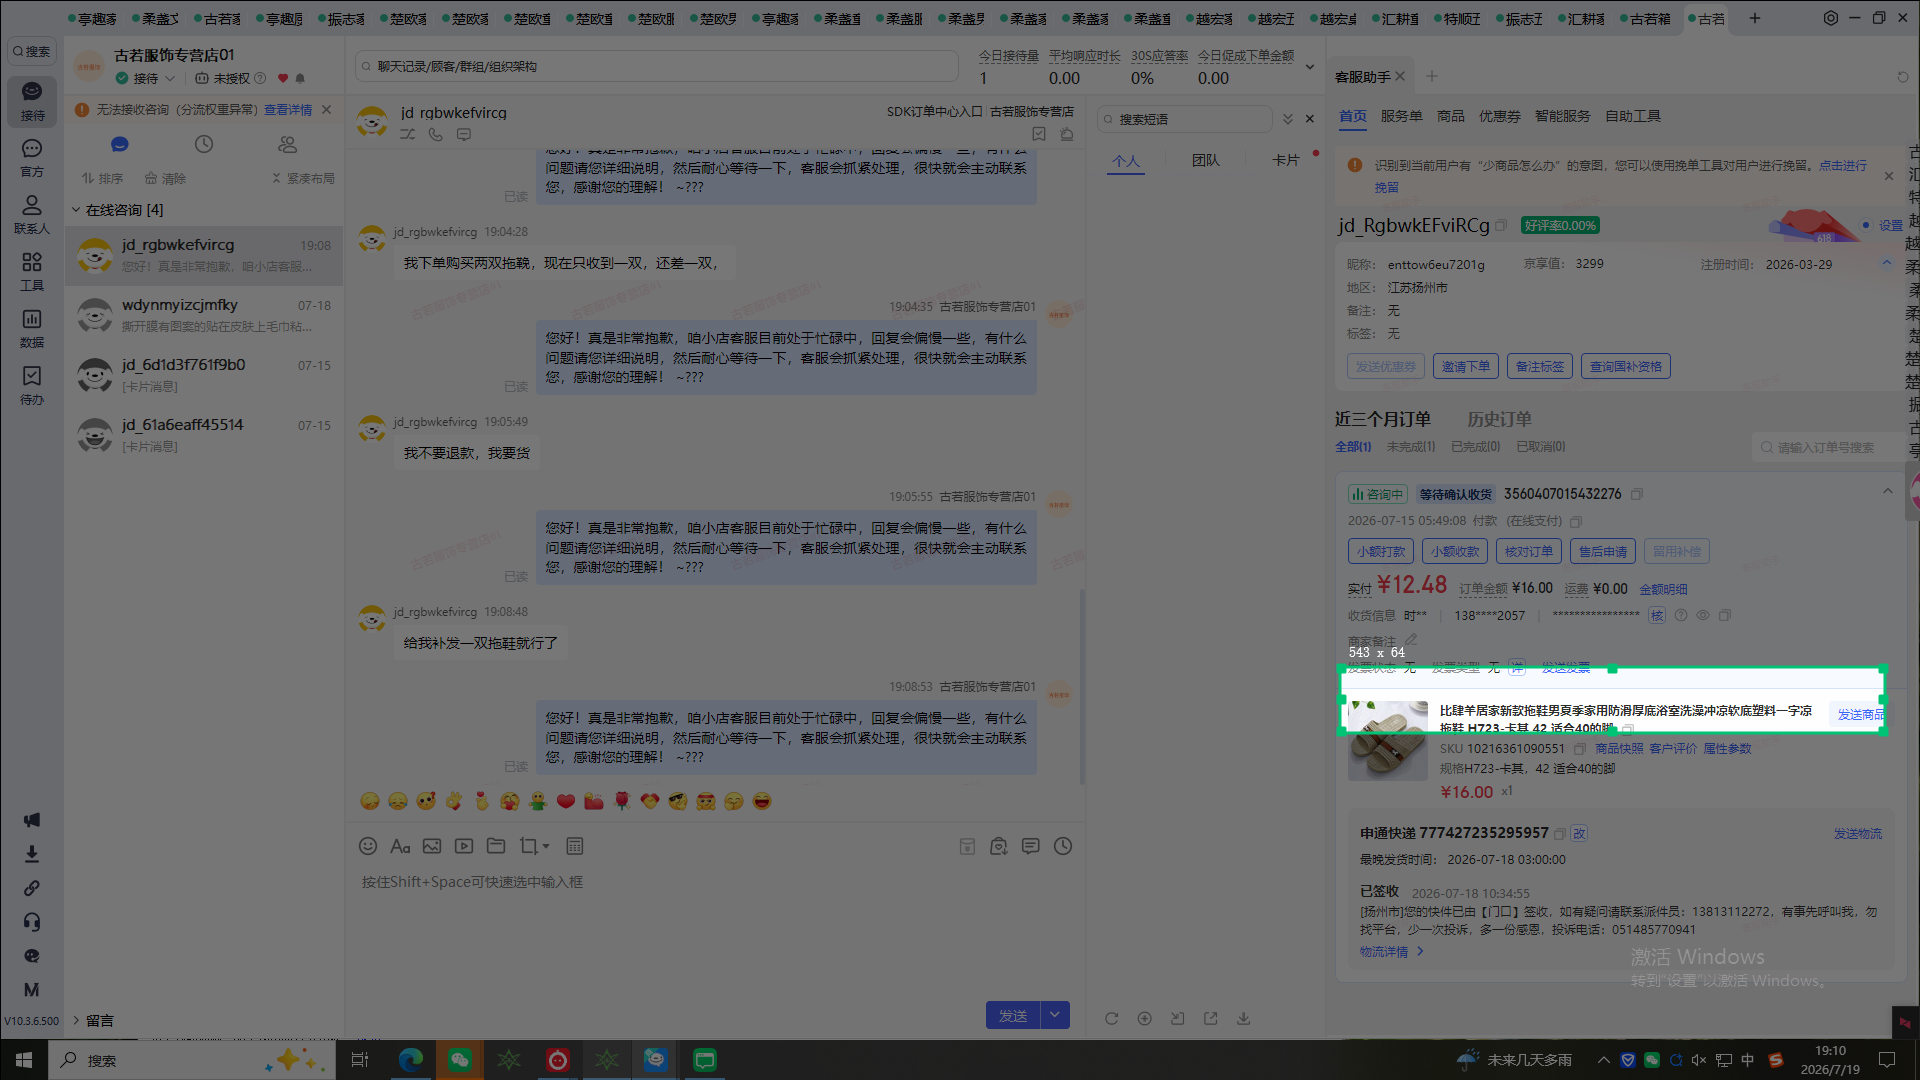Open the screenshot options dropdown arrow

tap(546, 846)
